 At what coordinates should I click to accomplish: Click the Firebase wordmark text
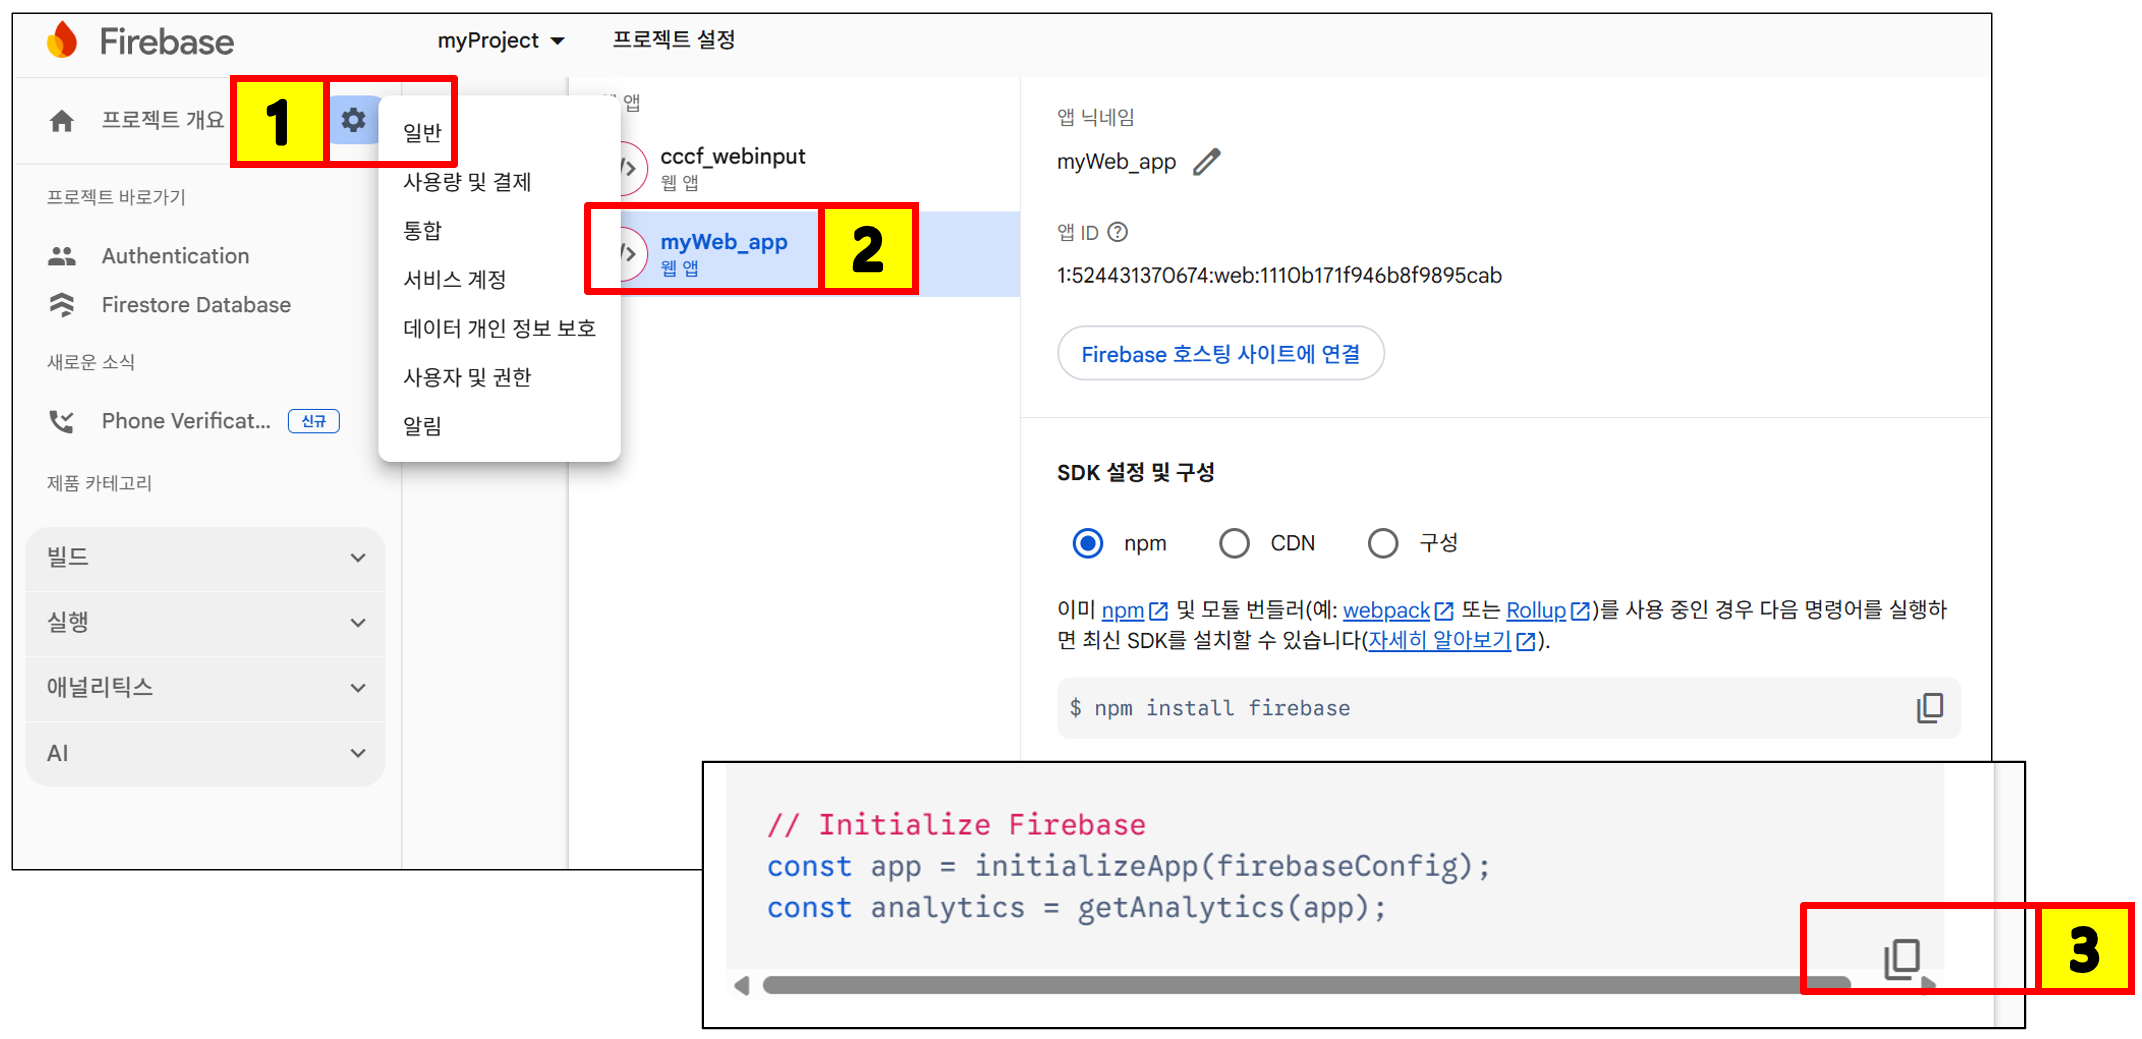[x=167, y=41]
